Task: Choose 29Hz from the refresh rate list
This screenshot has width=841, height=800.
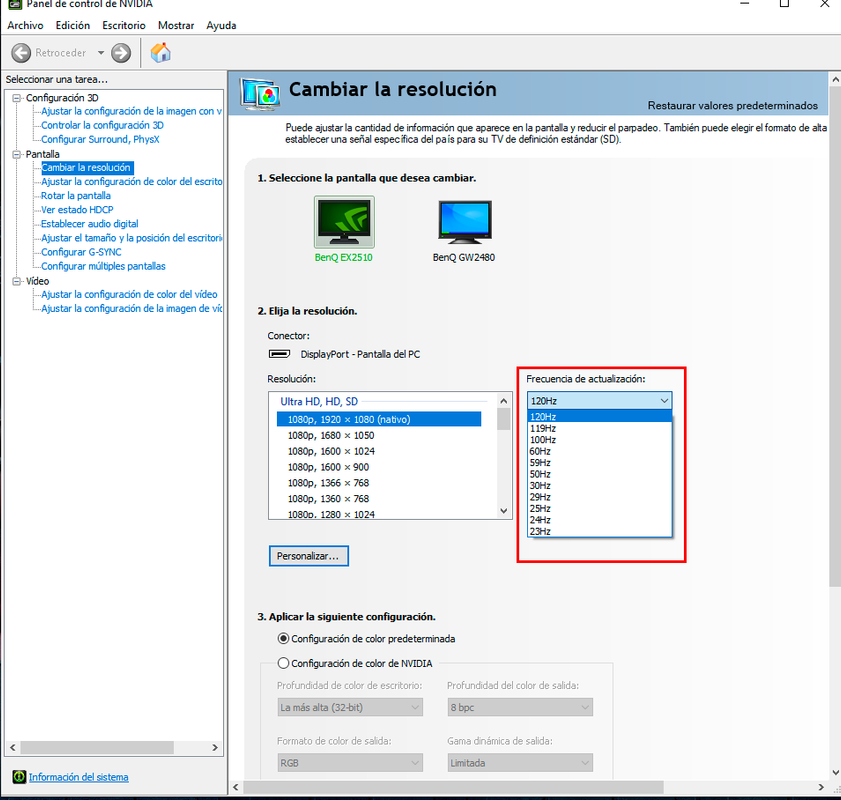Action: click(x=600, y=497)
